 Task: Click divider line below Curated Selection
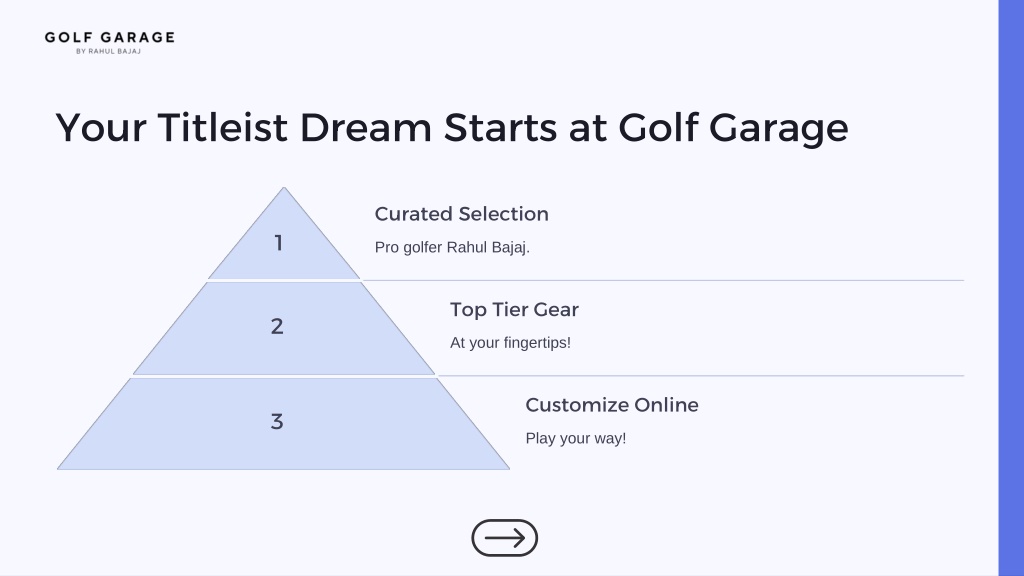point(663,281)
